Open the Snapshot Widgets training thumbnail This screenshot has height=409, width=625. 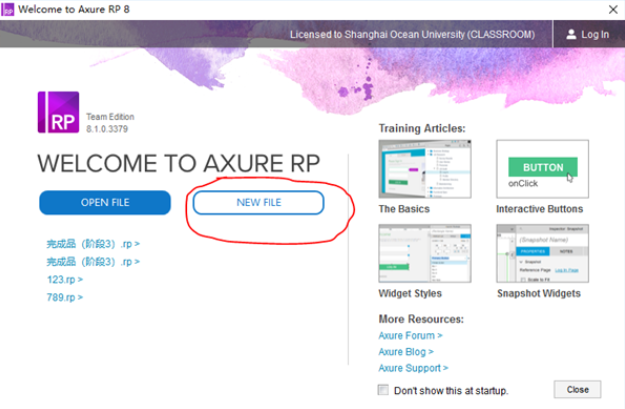coord(542,253)
